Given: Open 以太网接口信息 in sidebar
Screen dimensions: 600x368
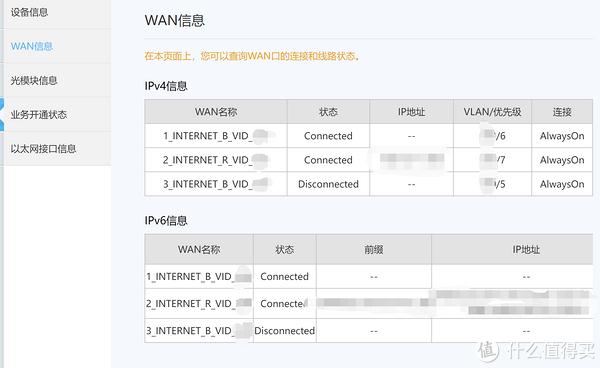Looking at the screenshot, I should pyautogui.click(x=43, y=148).
